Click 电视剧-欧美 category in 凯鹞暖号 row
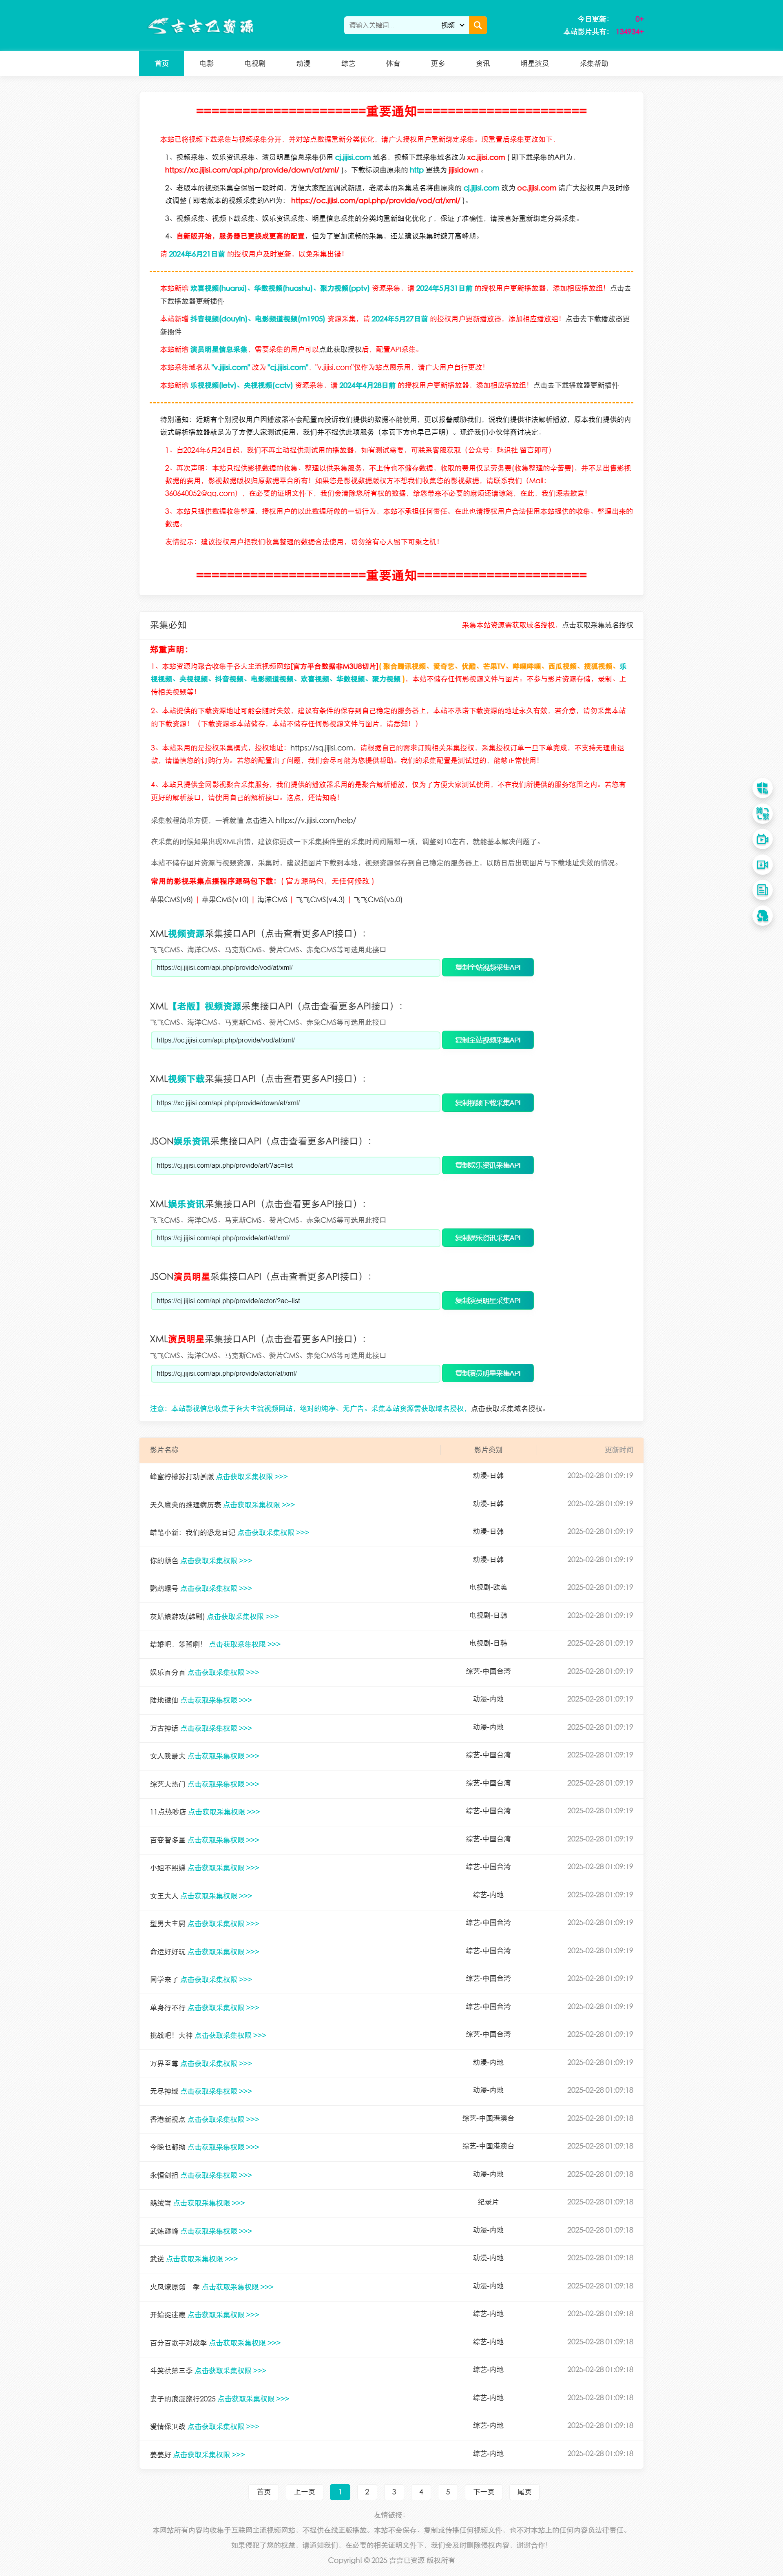This screenshot has width=783, height=2576. [x=488, y=1587]
